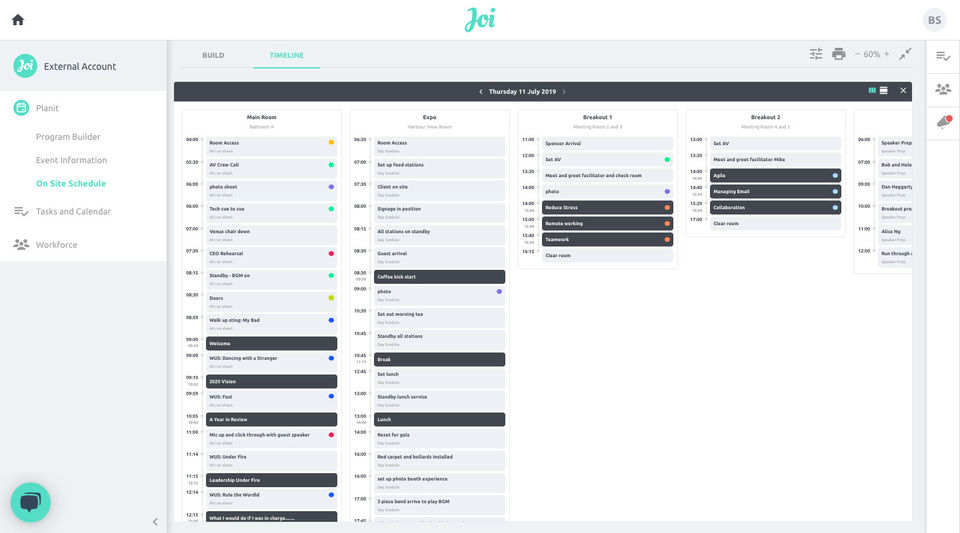Select Sponsor Arrival item in Breakout 1
The width and height of the screenshot is (960, 533).
pos(607,143)
